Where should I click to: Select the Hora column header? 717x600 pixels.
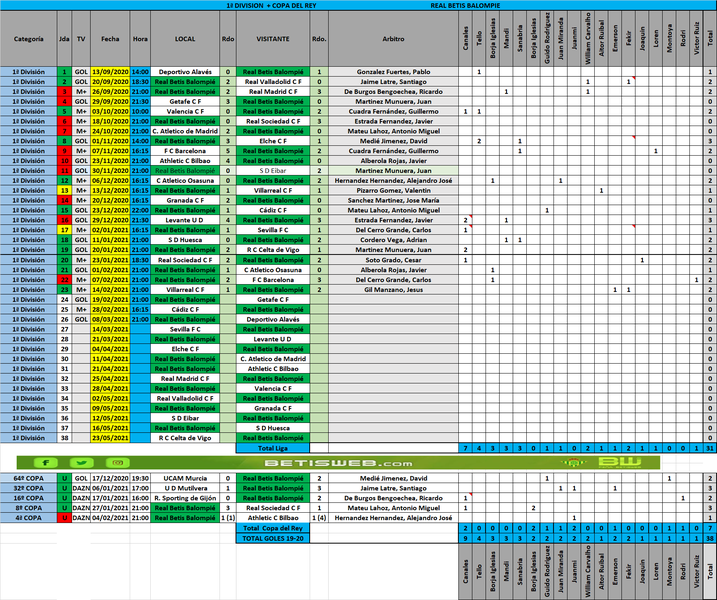140,39
